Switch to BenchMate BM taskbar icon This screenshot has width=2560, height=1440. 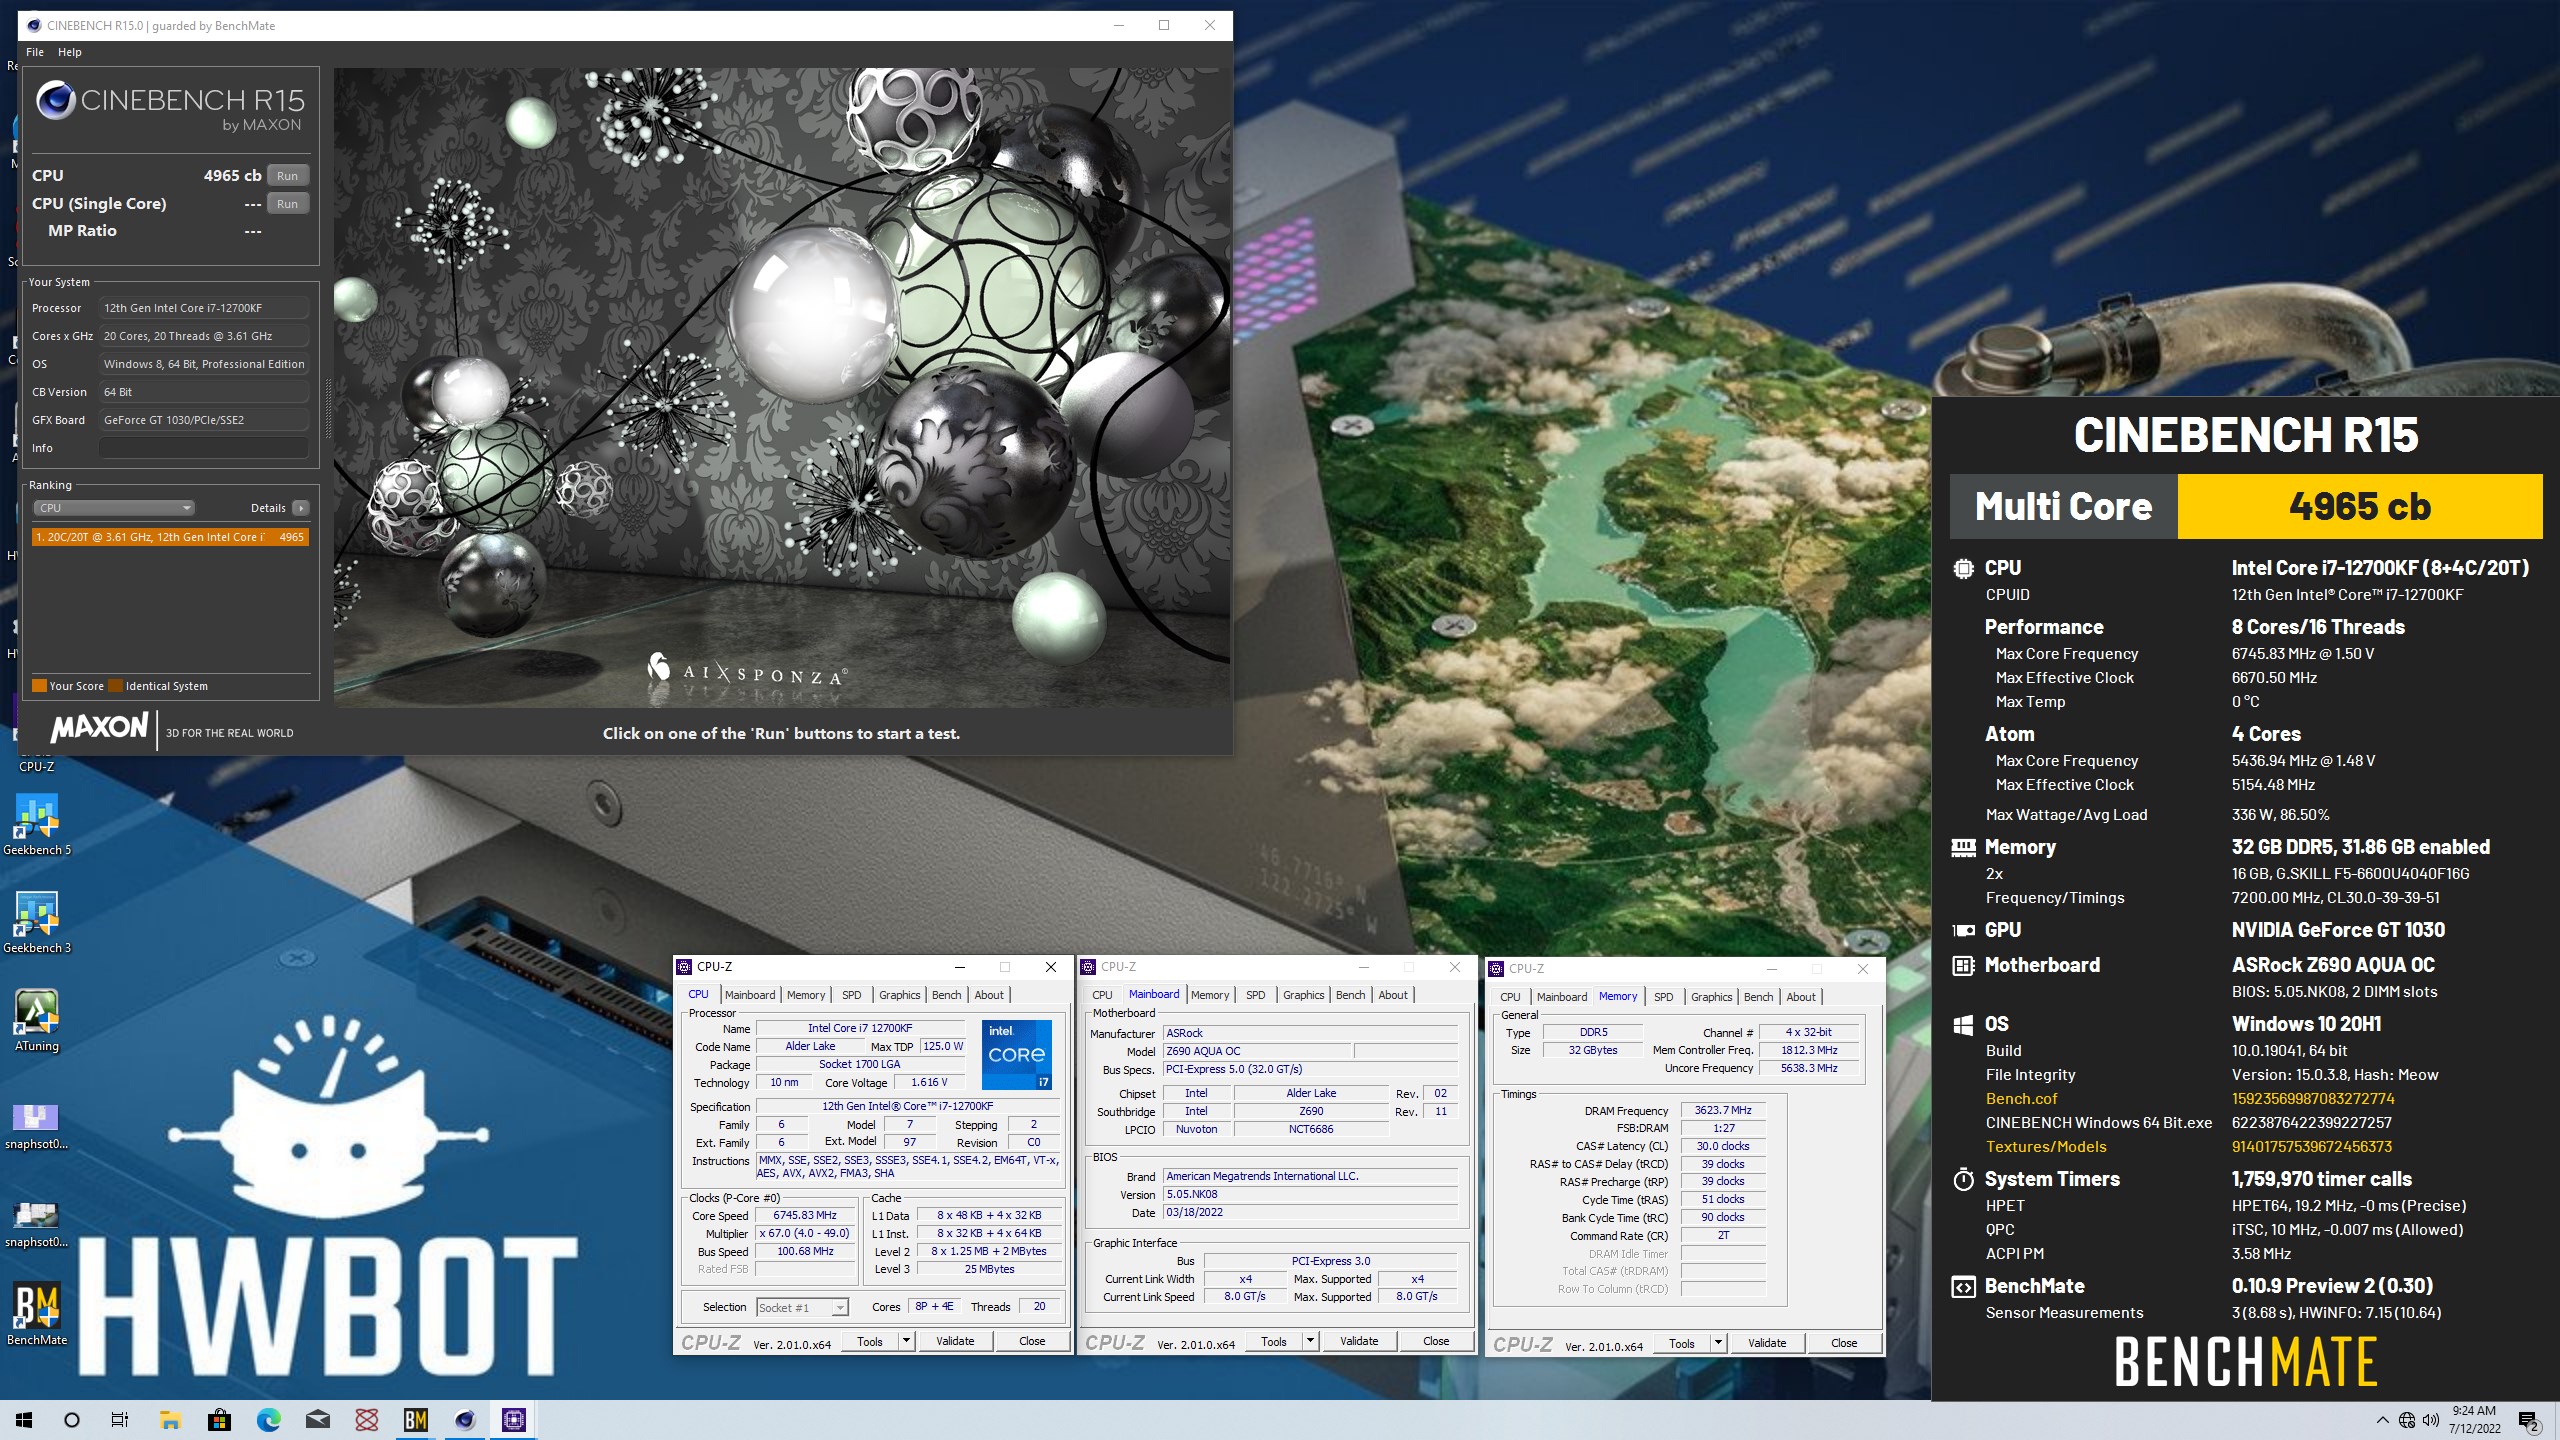pyautogui.click(x=416, y=1420)
